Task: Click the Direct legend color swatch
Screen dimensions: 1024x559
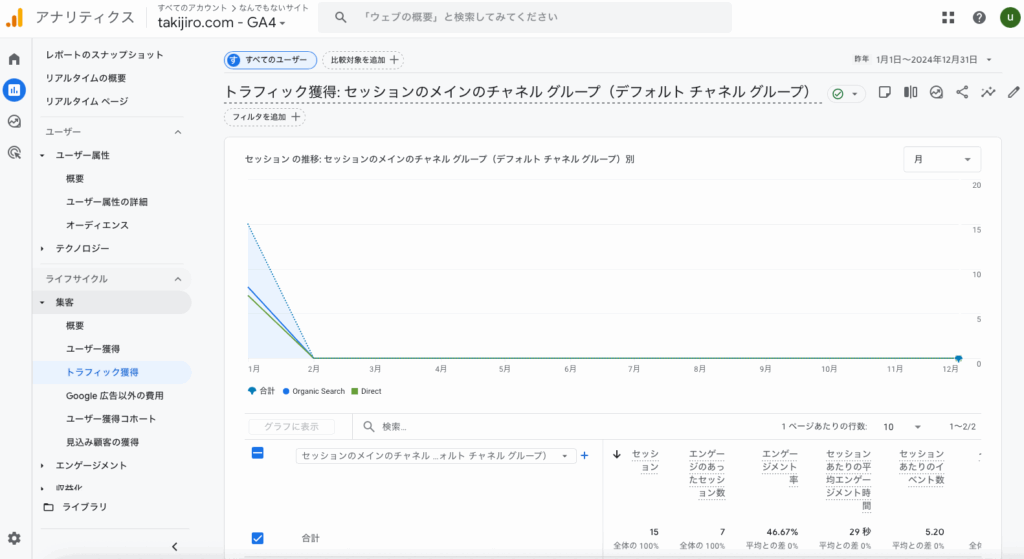Action: tap(354, 391)
